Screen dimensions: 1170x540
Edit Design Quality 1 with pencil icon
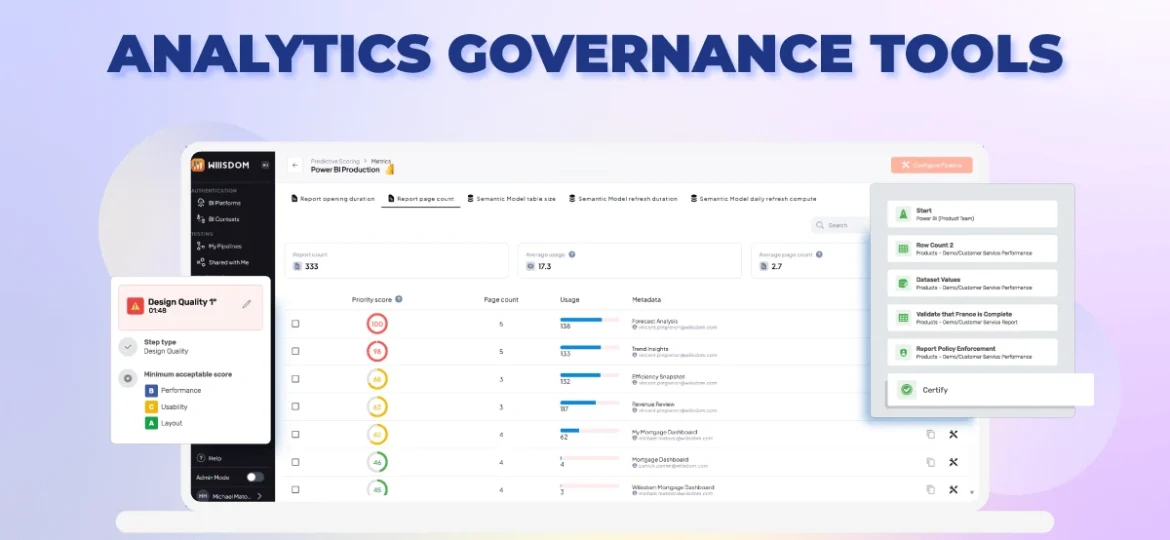click(247, 304)
